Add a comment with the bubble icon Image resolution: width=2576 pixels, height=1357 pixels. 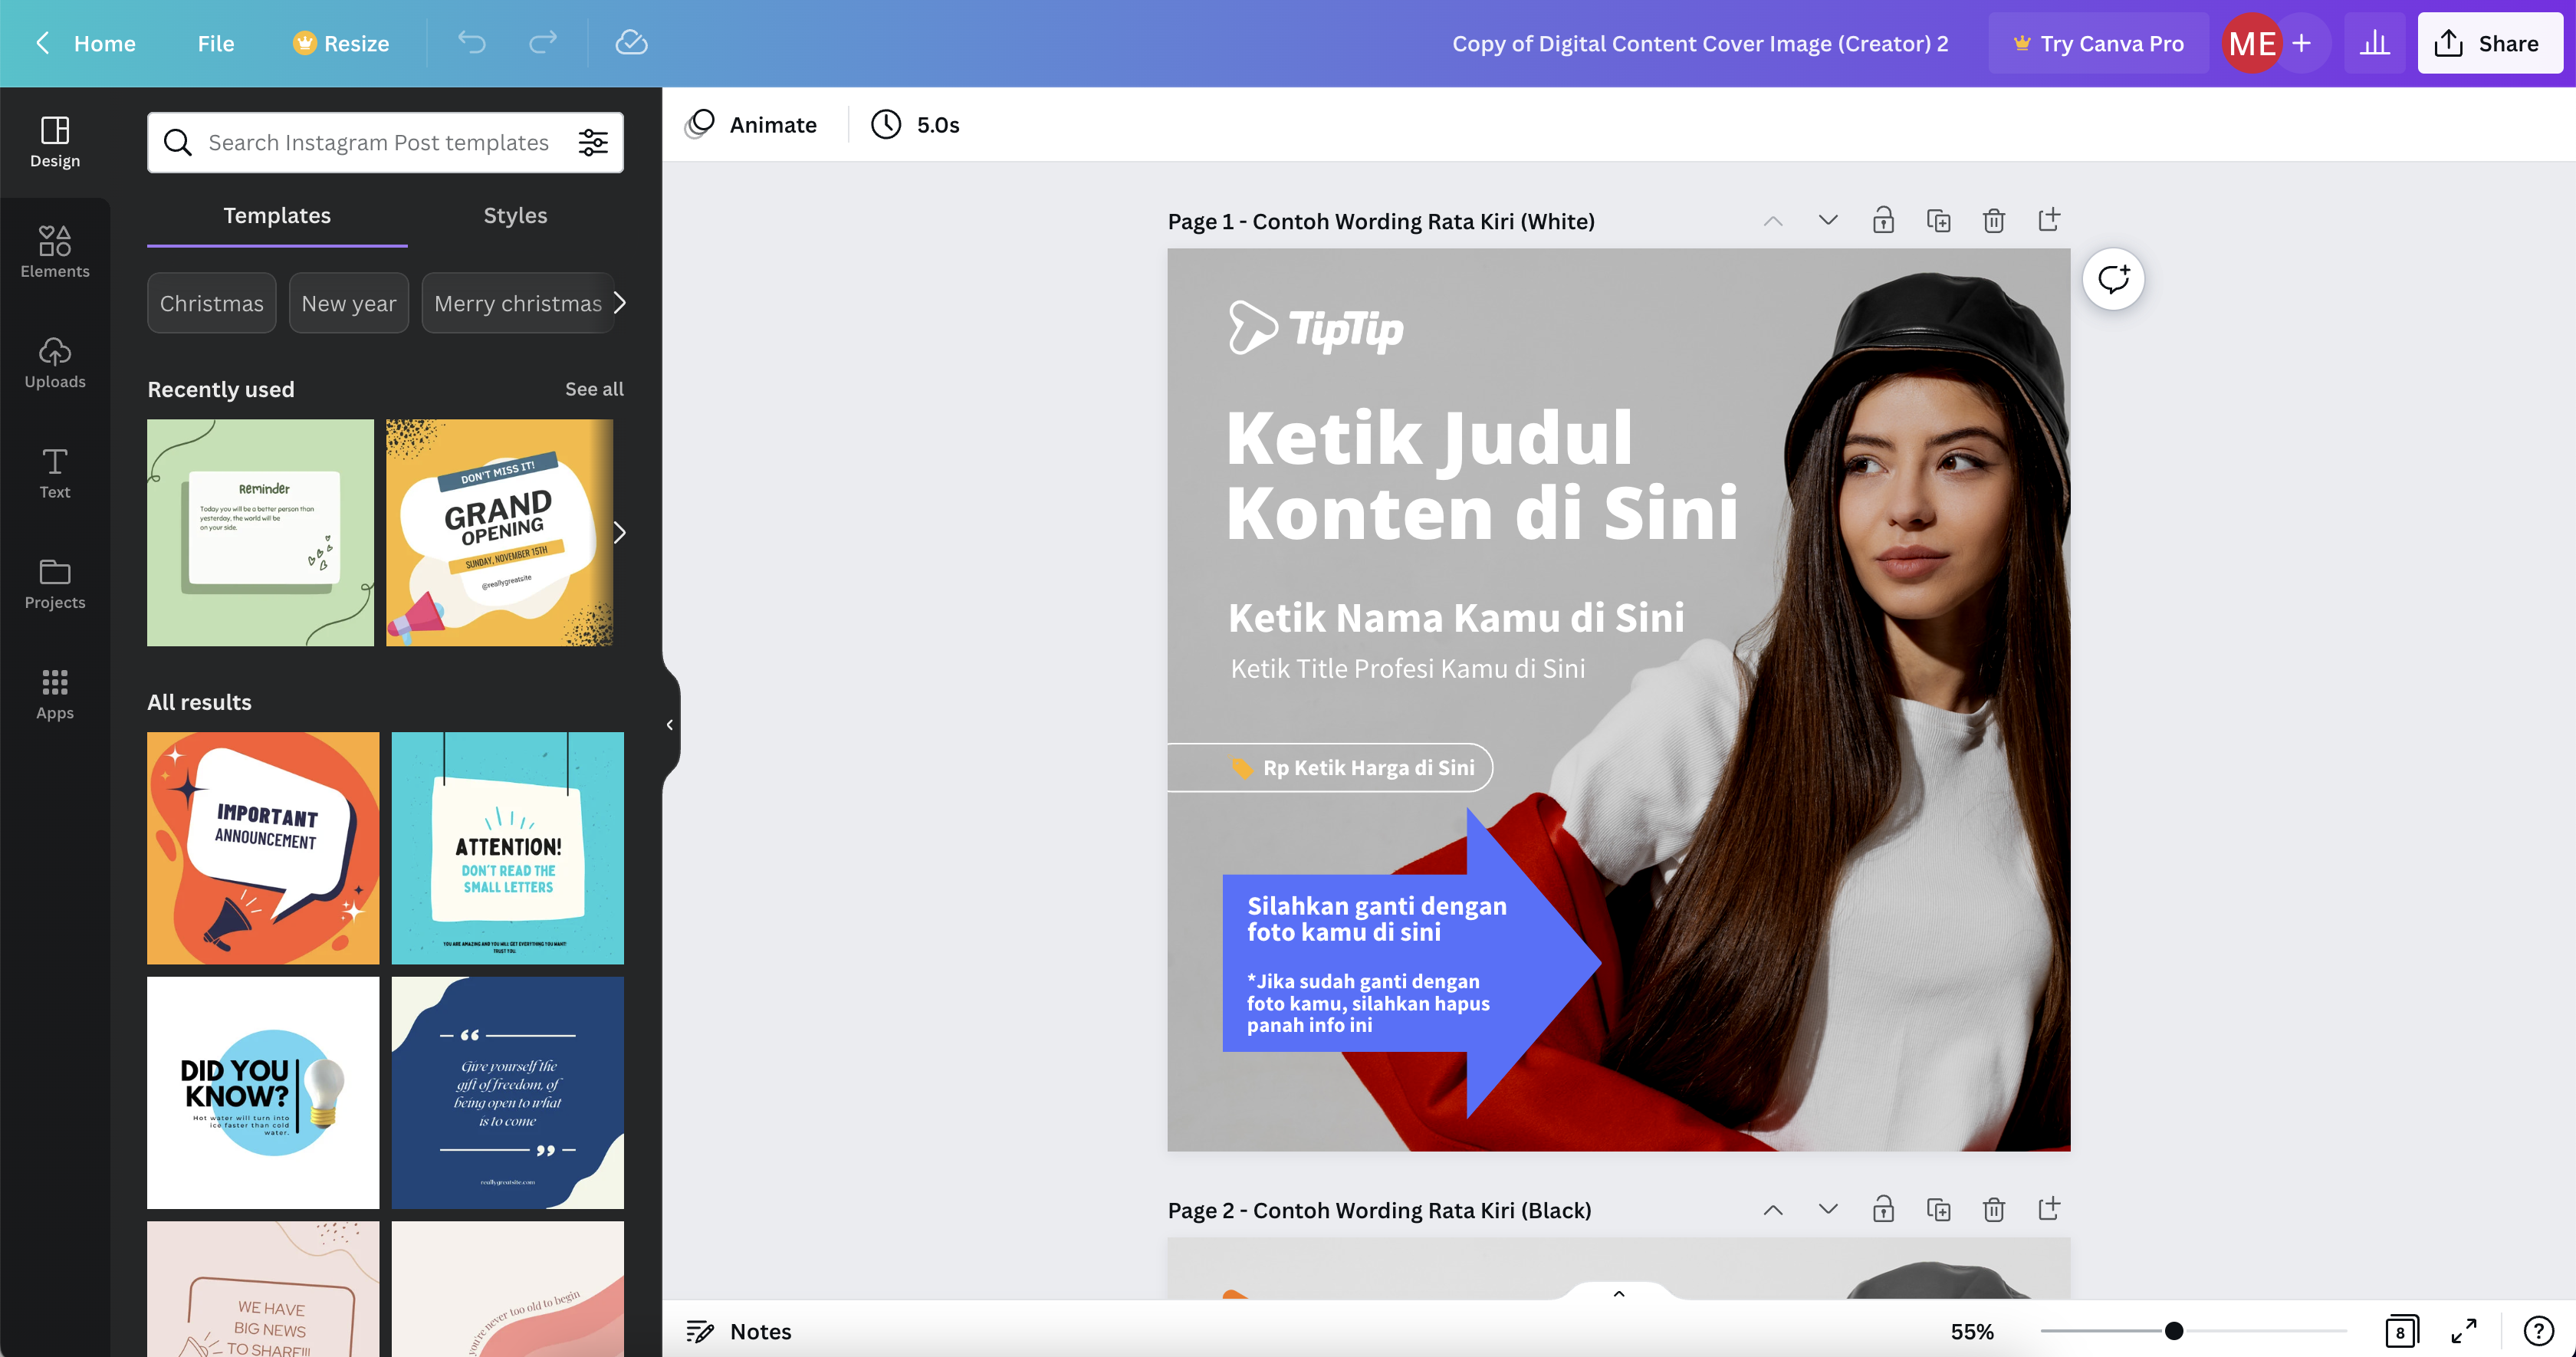point(2113,279)
